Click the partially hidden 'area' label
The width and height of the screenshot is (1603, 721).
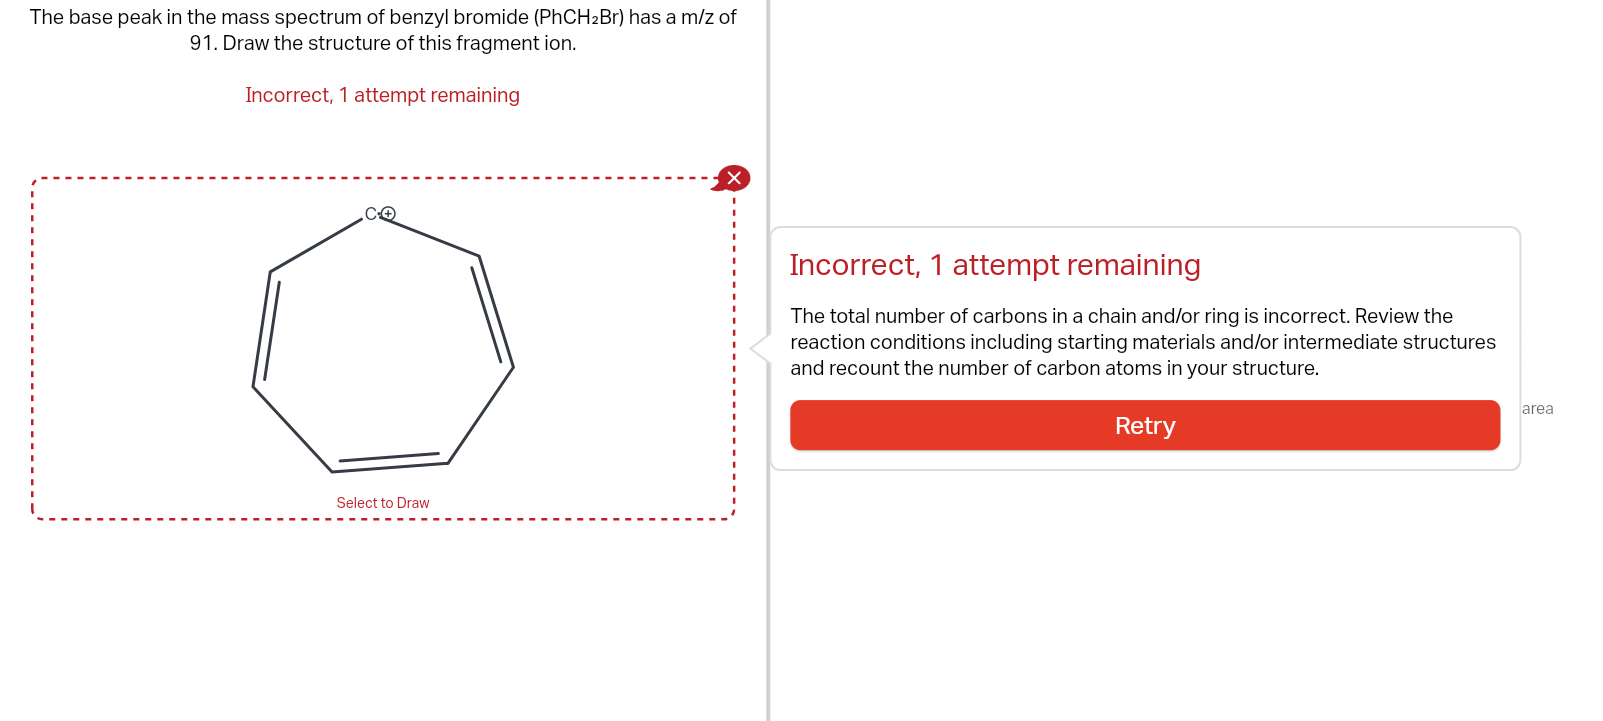click(x=1537, y=408)
